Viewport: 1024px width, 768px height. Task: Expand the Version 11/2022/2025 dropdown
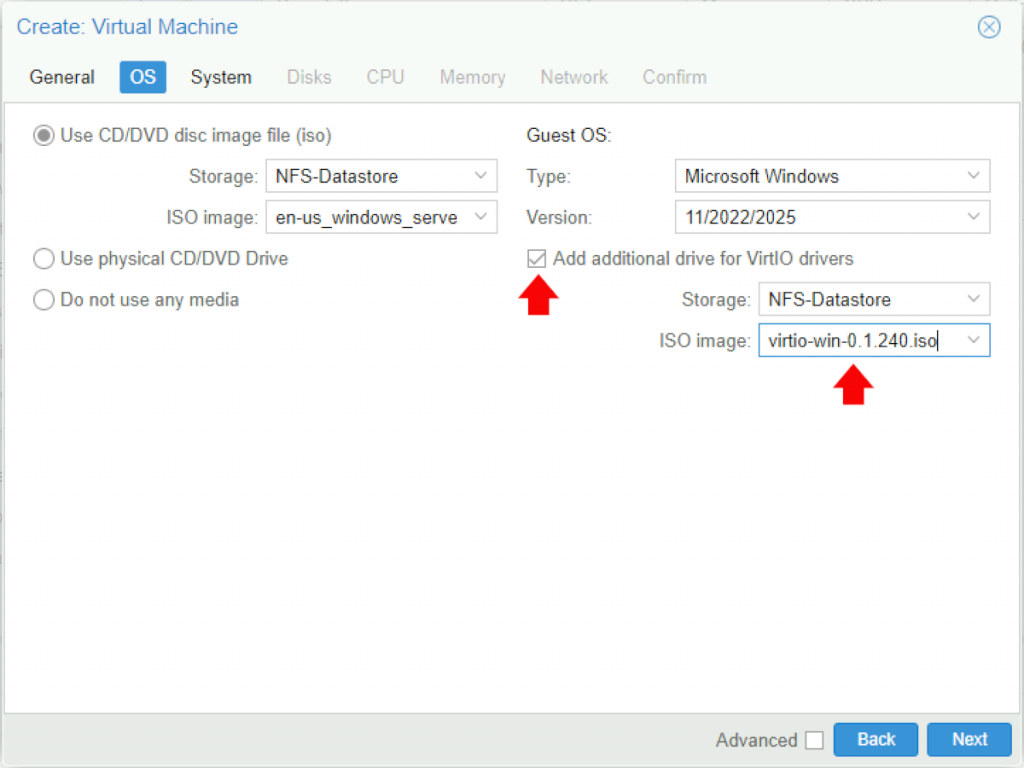tap(973, 217)
